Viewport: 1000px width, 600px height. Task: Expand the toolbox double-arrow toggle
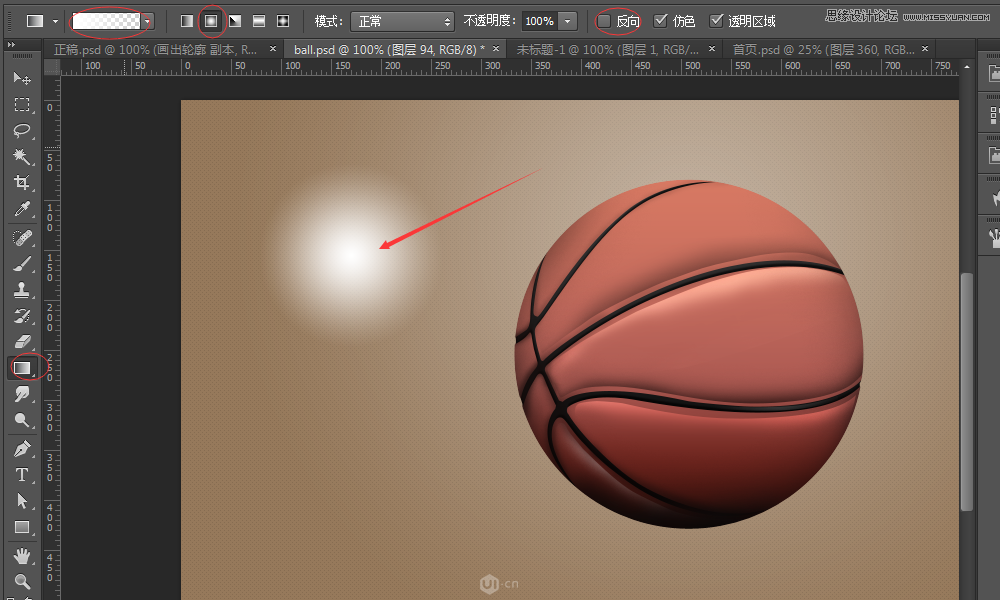11,45
